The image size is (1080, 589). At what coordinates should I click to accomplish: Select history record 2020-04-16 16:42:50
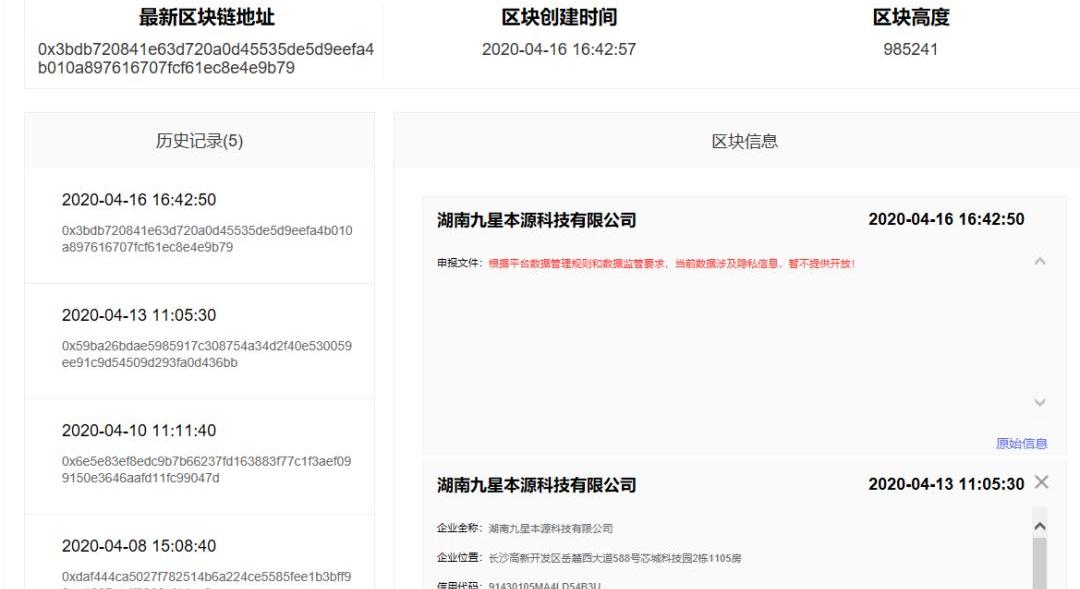(138, 200)
